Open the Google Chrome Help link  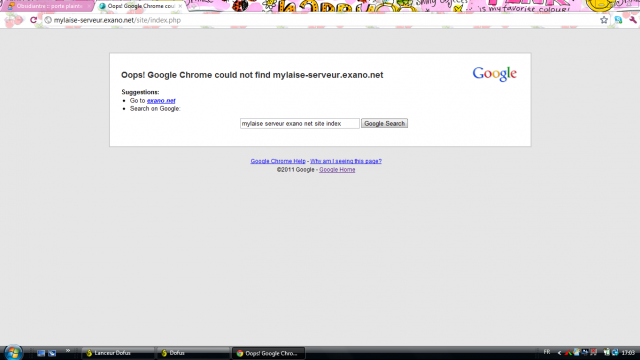pos(278,161)
